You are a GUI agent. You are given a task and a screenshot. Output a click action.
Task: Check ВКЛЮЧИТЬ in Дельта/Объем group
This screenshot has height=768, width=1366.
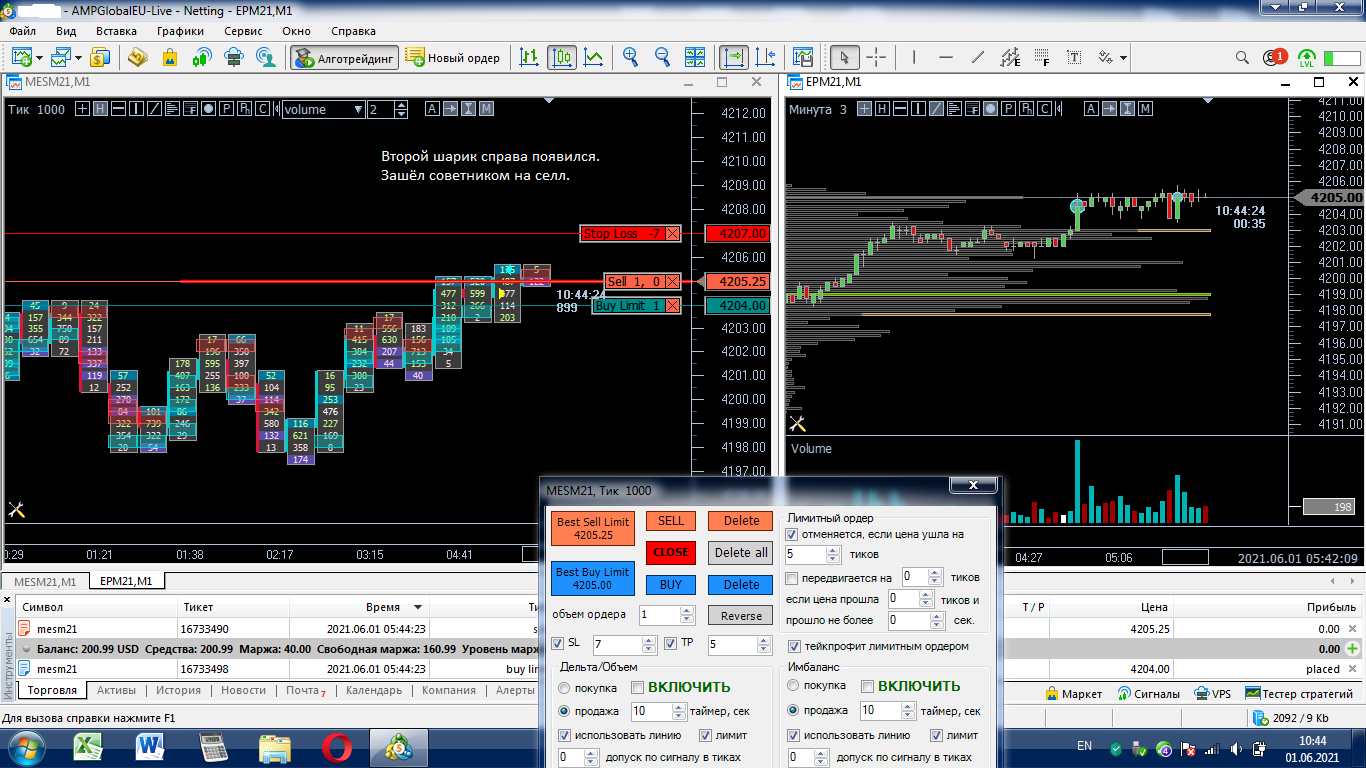point(637,687)
